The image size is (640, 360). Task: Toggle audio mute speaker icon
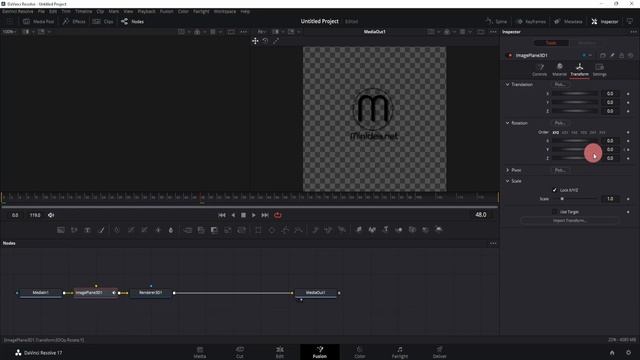click(51, 215)
